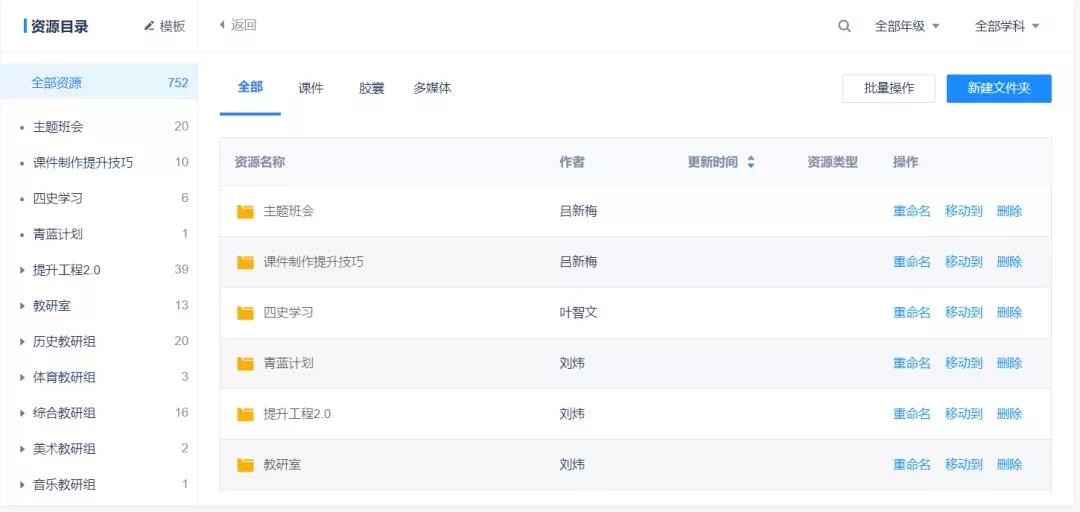1080x512 pixels.
Task: Click the folder icon for 教研室 row
Action: point(245,465)
